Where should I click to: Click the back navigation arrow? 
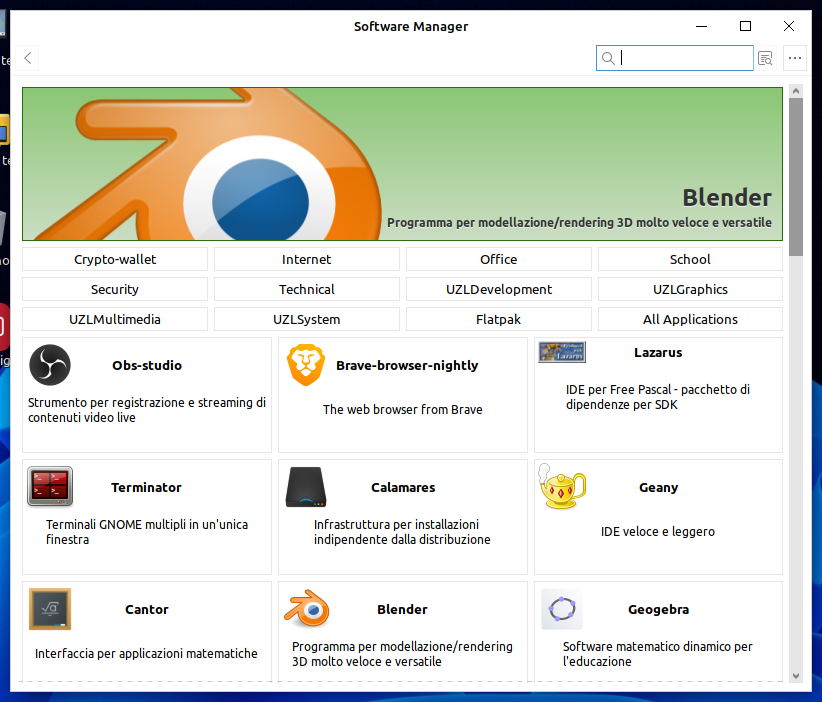click(27, 58)
